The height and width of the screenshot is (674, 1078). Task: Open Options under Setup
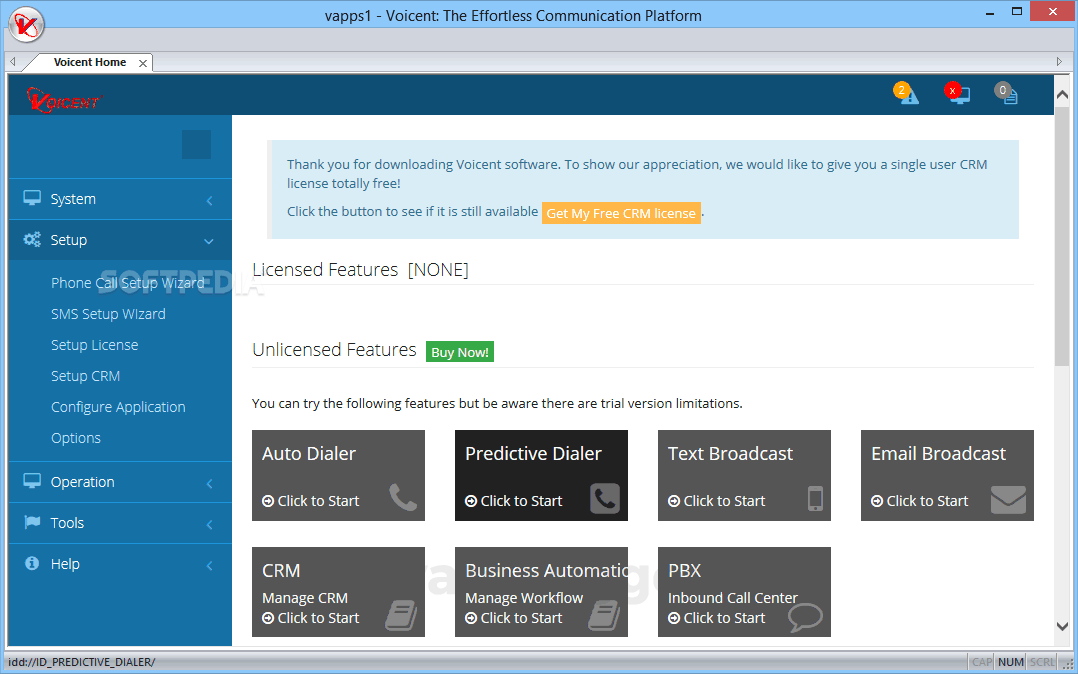coord(76,438)
